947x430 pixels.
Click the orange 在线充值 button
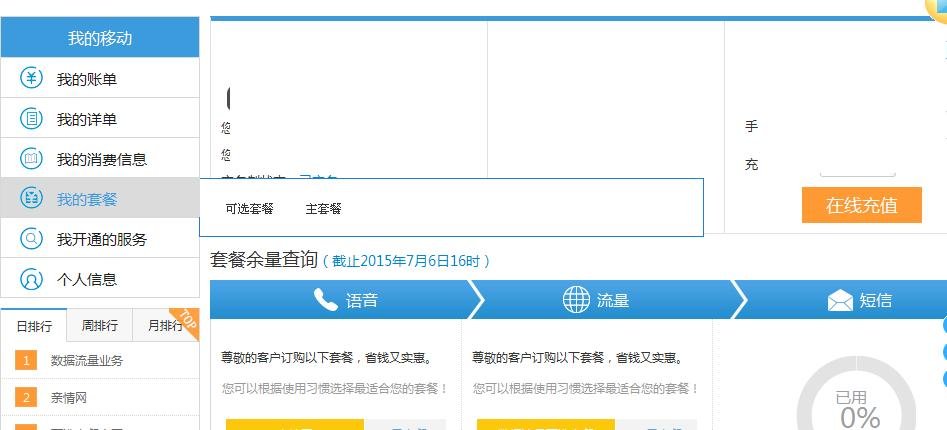coord(862,205)
